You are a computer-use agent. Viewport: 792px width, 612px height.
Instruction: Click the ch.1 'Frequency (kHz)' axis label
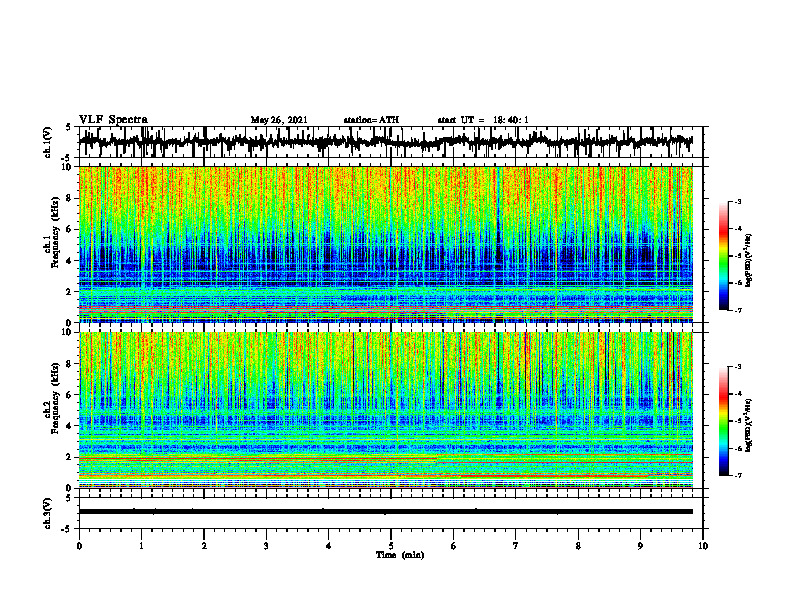click(x=55, y=232)
